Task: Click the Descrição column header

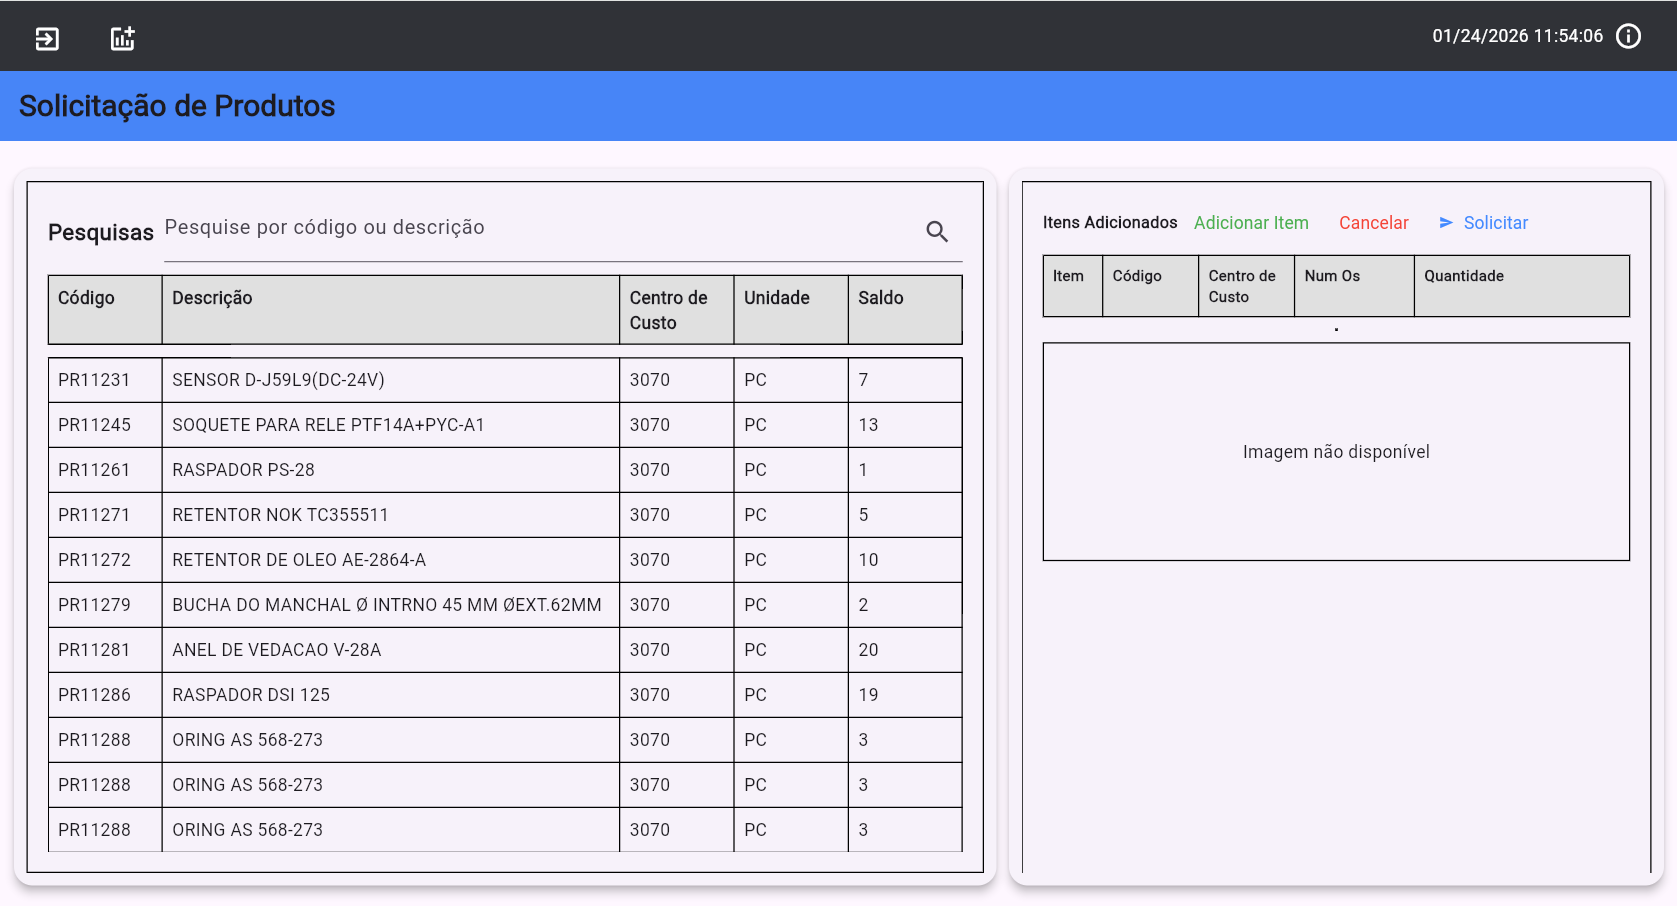Action: pos(212,298)
